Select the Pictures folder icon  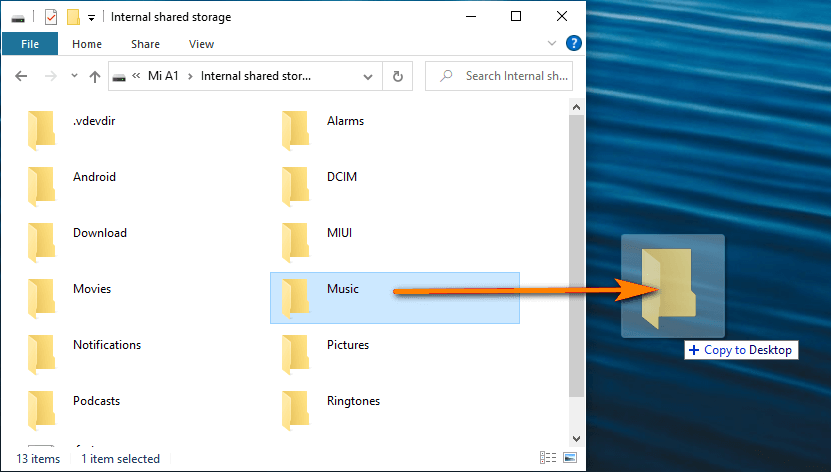pos(295,355)
